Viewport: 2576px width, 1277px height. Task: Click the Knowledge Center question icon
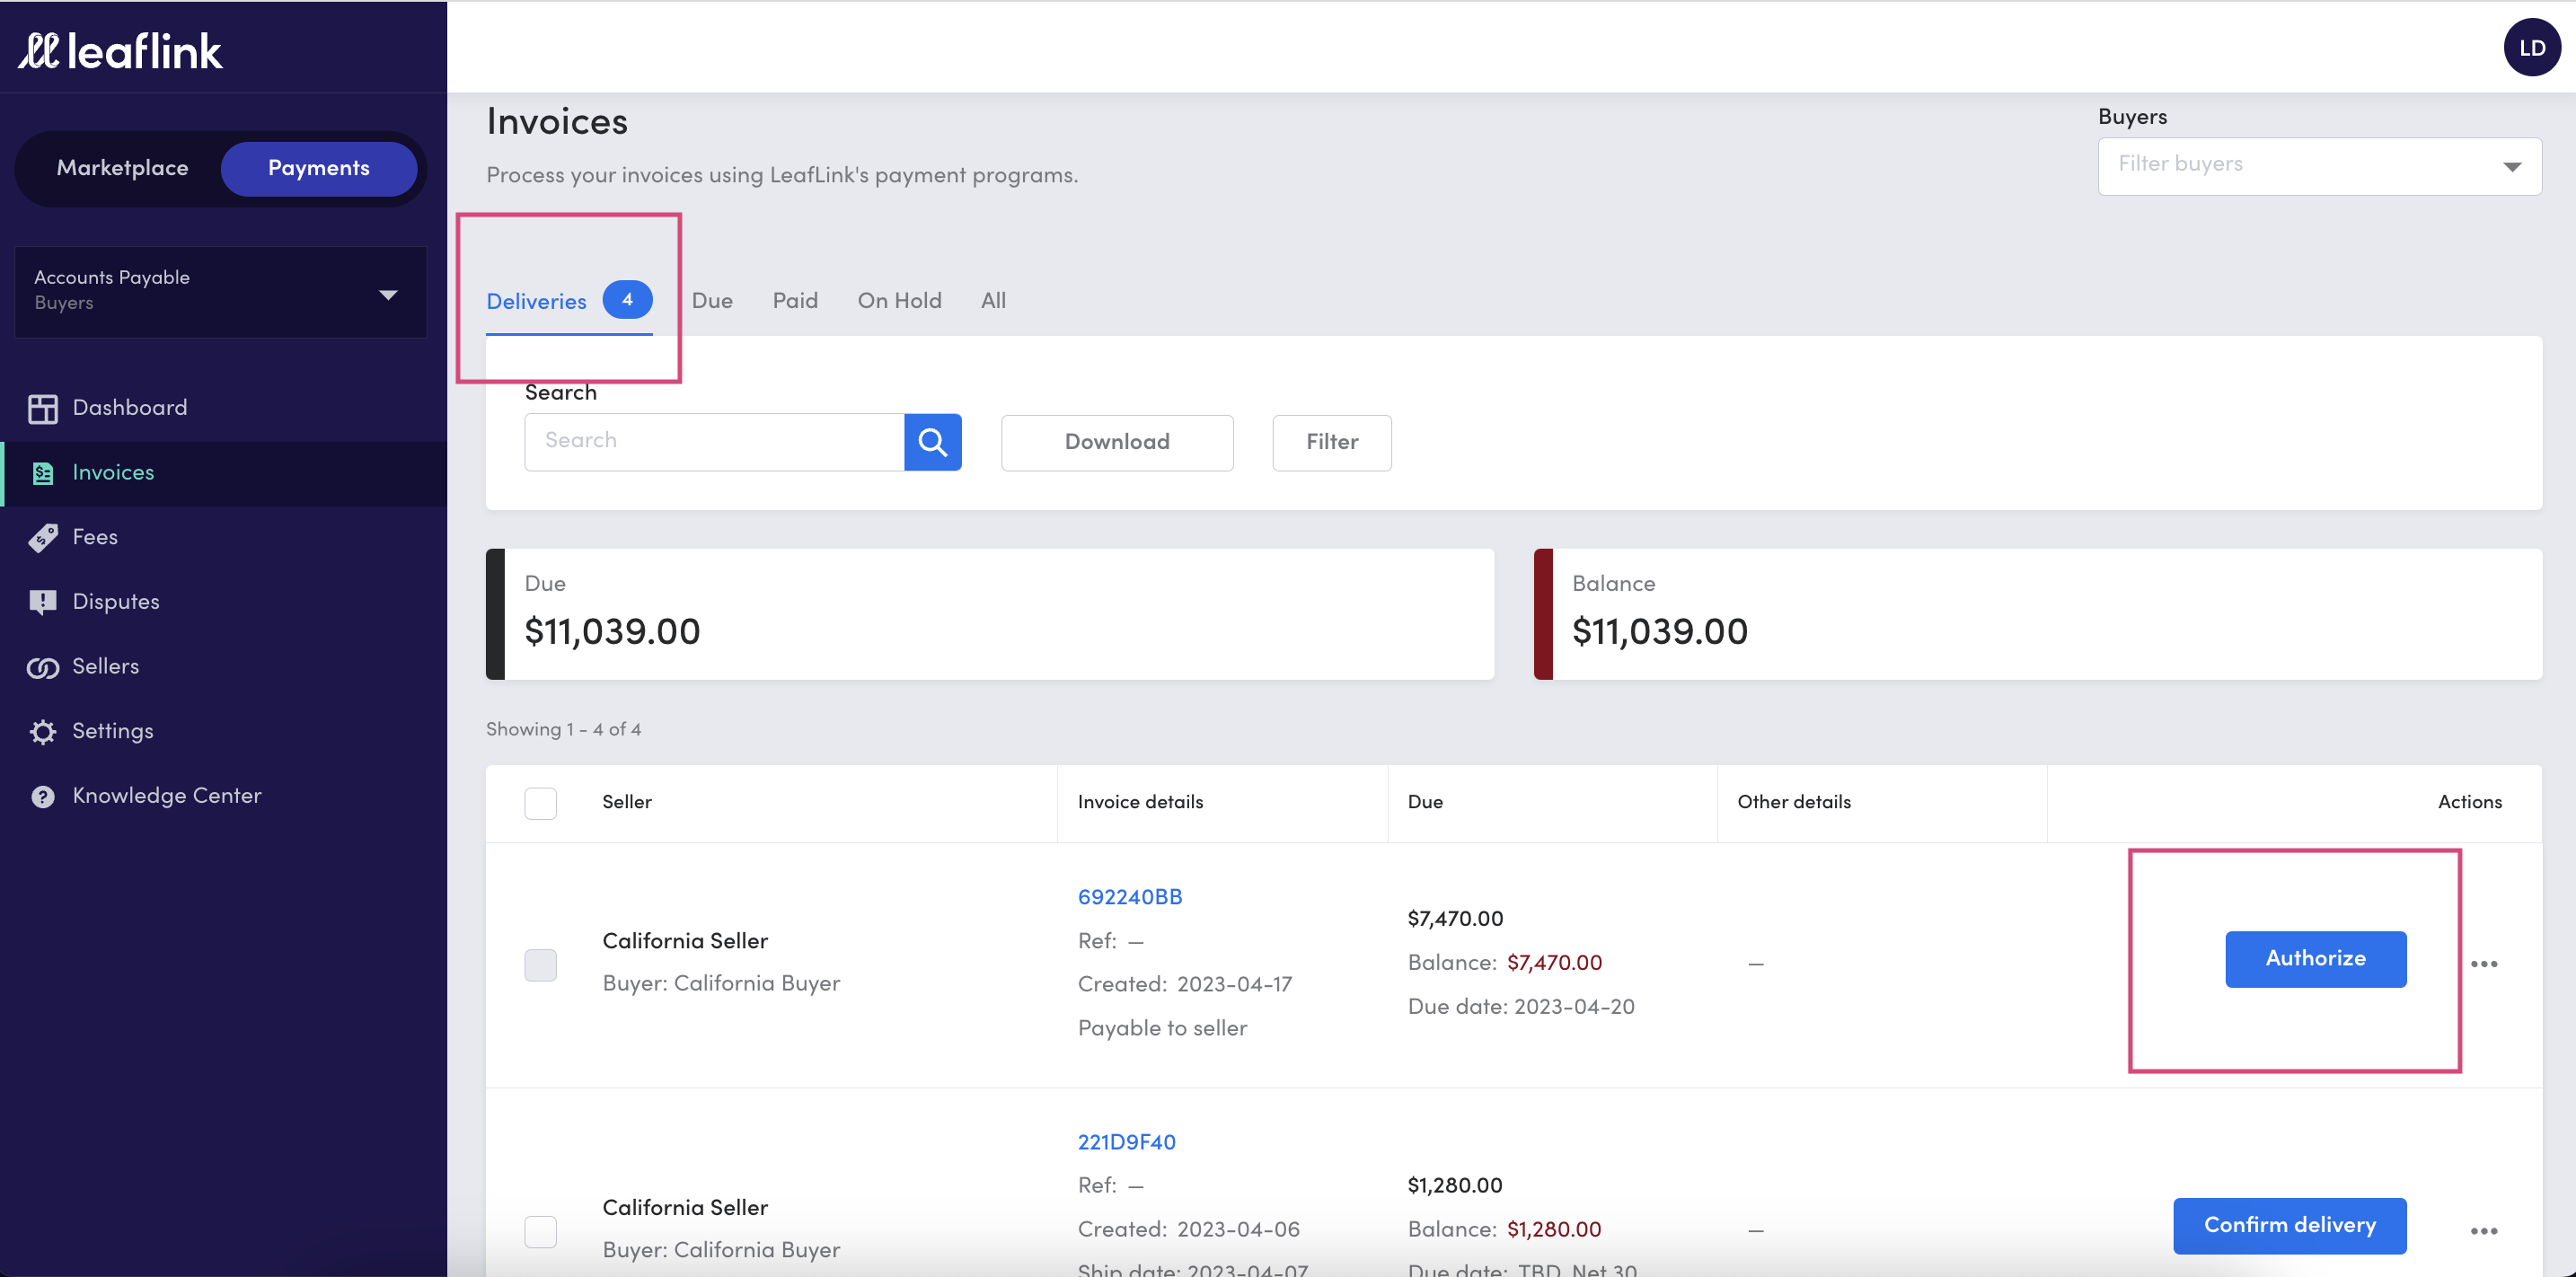pyautogui.click(x=42, y=796)
